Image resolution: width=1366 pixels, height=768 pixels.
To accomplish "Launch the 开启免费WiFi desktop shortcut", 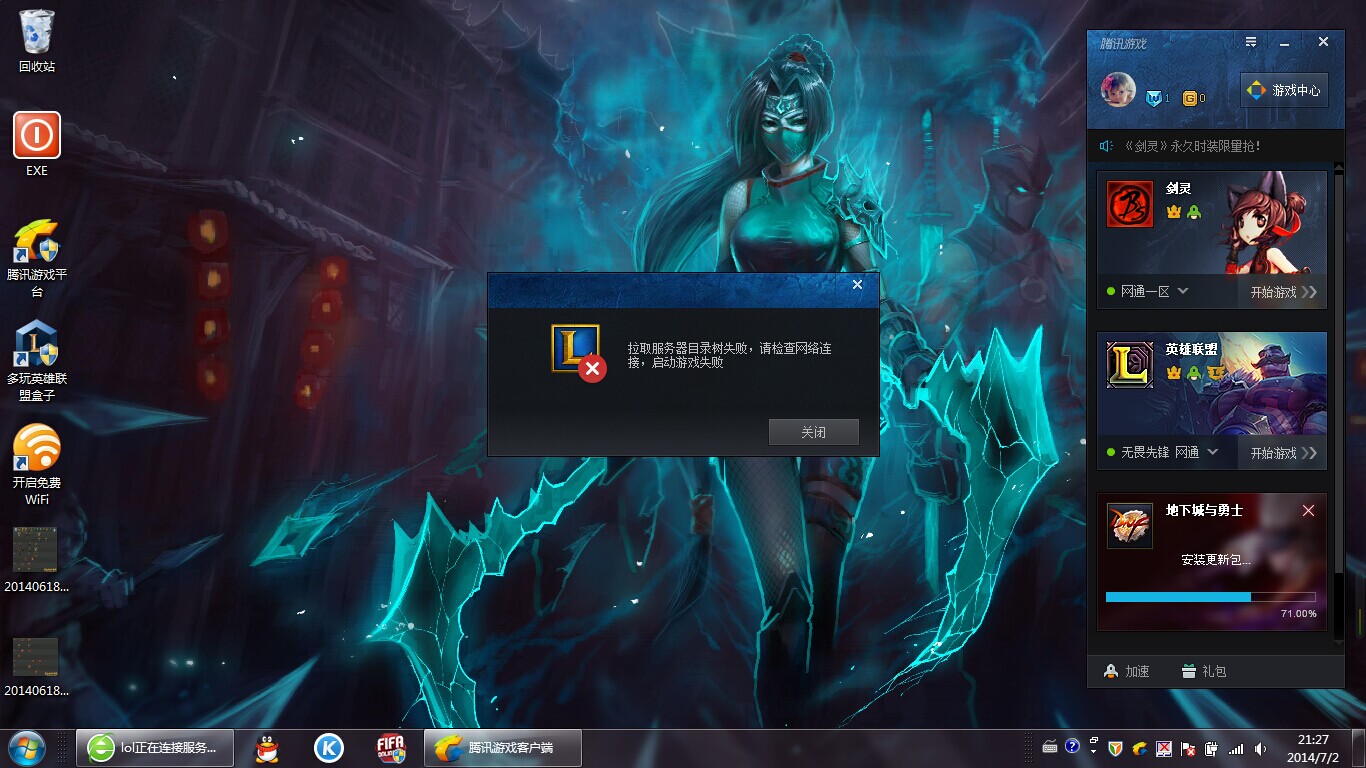I will 37,465.
